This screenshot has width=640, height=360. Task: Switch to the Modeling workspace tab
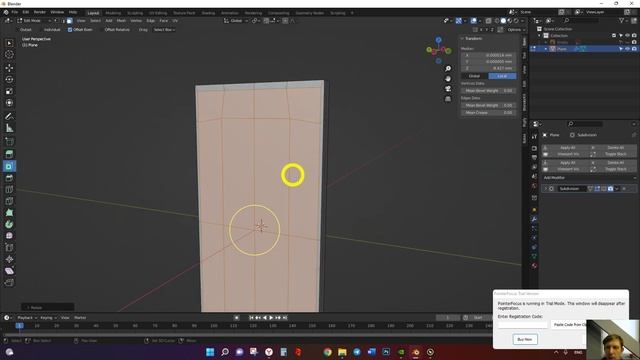pyautogui.click(x=113, y=13)
